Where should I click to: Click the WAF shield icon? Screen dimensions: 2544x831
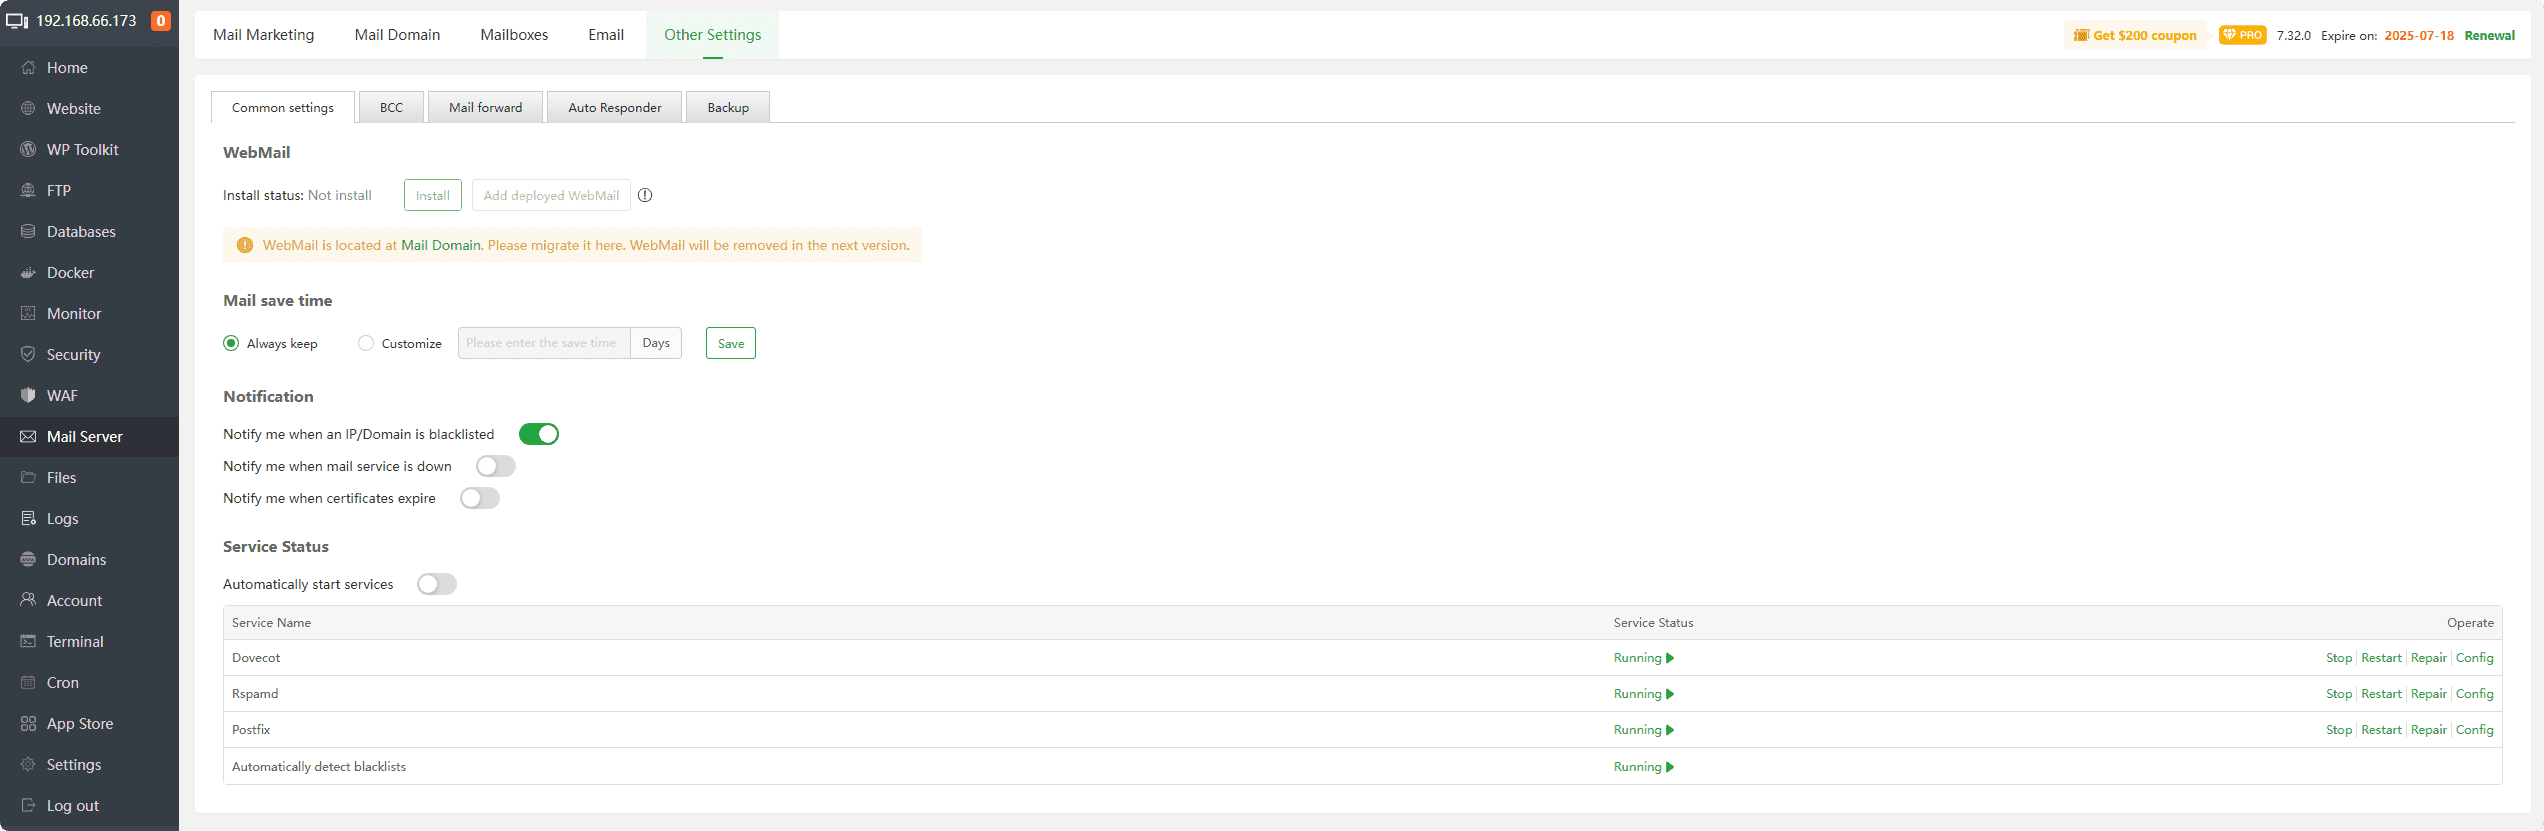click(x=28, y=396)
